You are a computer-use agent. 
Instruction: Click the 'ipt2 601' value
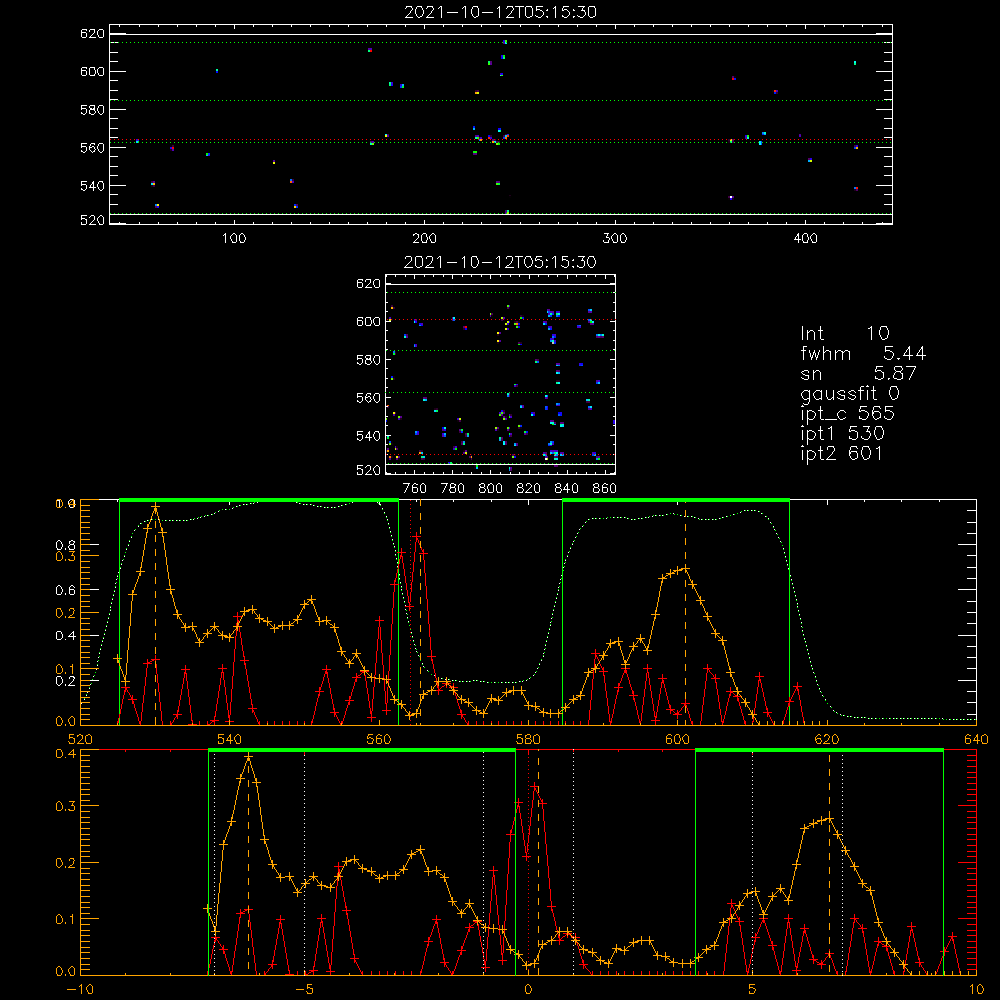point(842,453)
